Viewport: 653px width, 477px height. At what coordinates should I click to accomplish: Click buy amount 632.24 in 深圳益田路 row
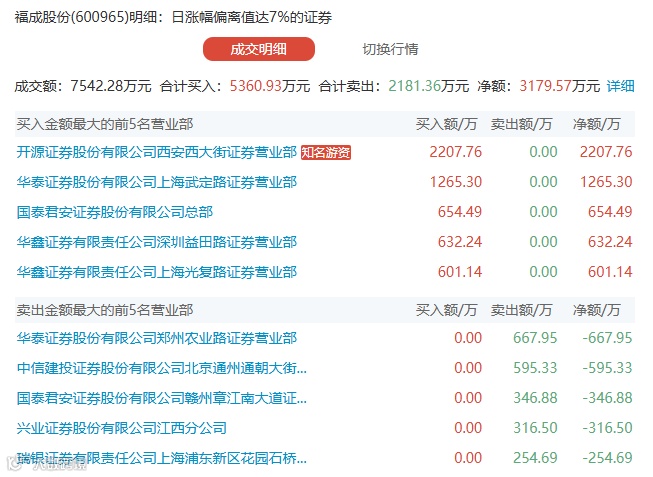460,242
